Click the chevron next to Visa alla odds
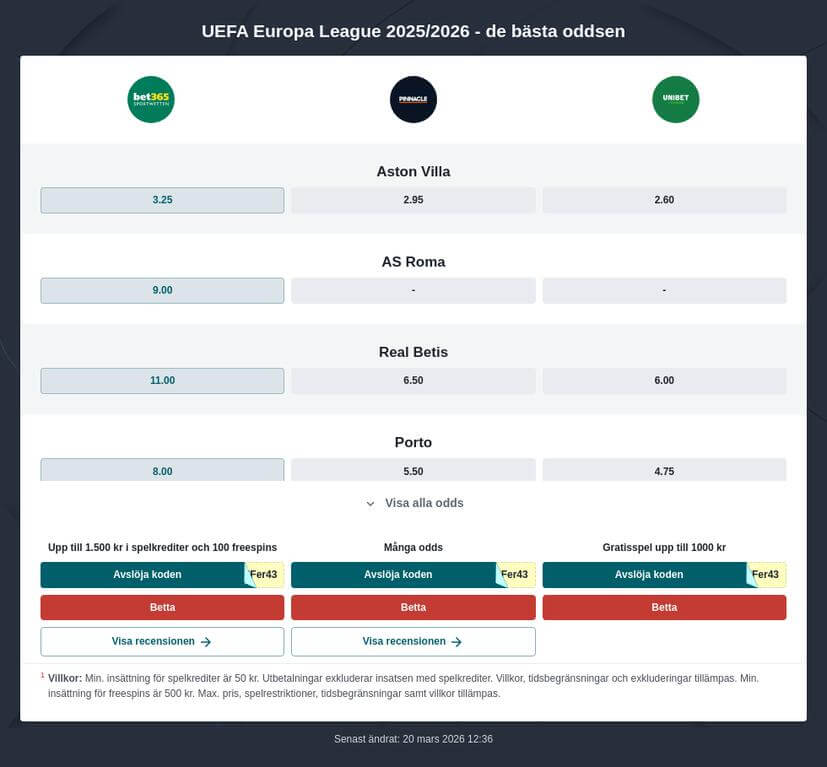This screenshot has width=827, height=767. tap(369, 503)
